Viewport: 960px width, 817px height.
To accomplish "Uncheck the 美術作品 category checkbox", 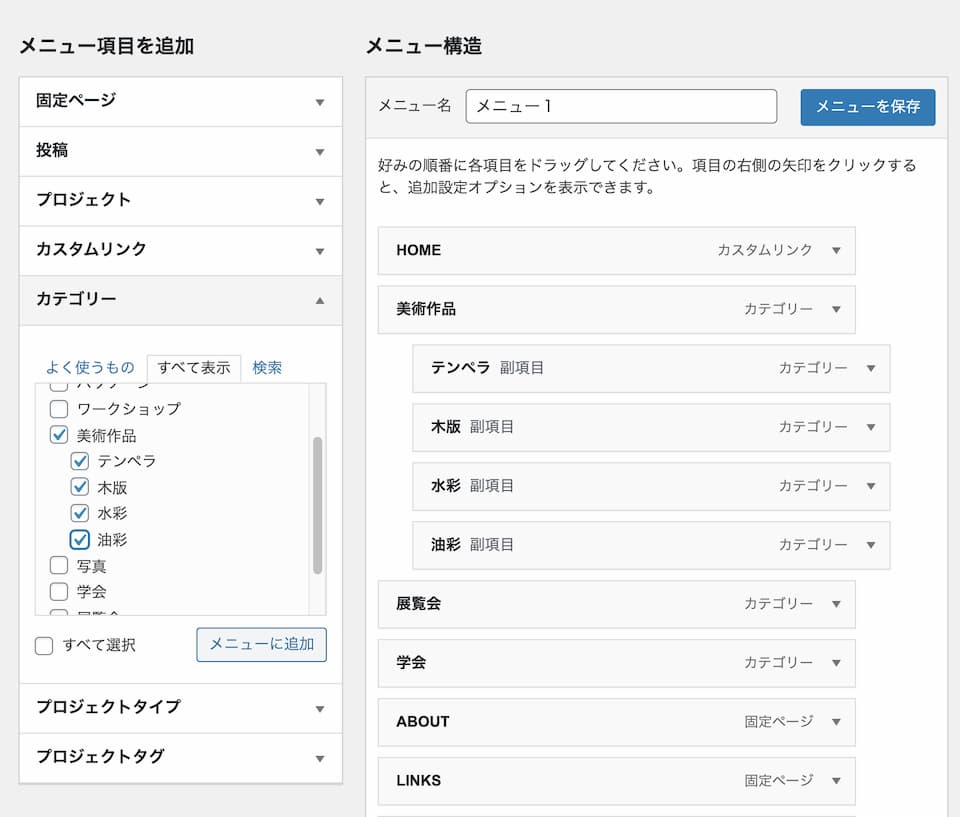I will pyautogui.click(x=59, y=435).
